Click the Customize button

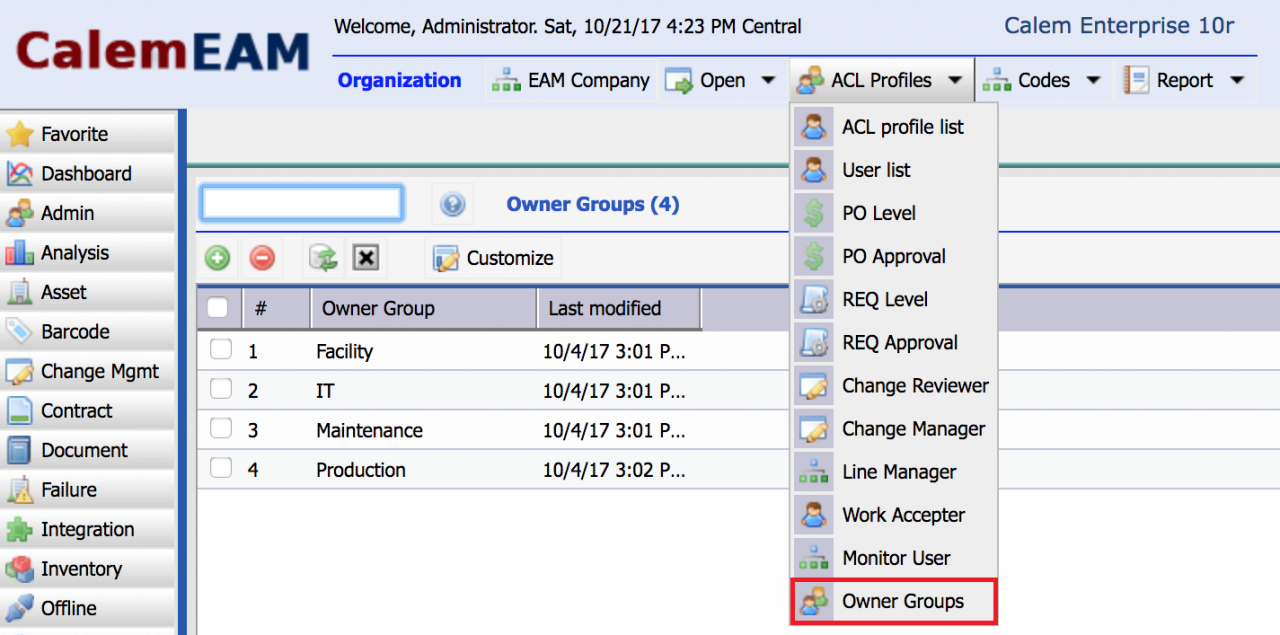493,258
